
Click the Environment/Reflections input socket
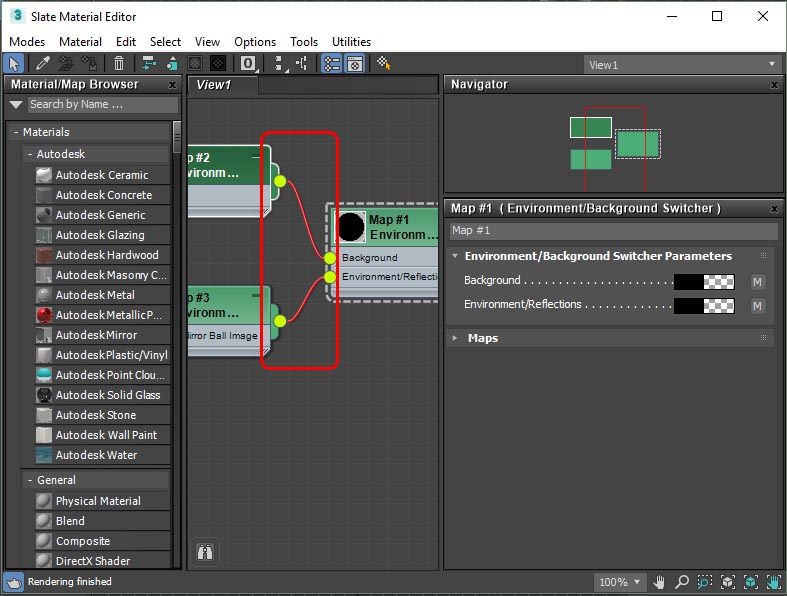pos(330,277)
